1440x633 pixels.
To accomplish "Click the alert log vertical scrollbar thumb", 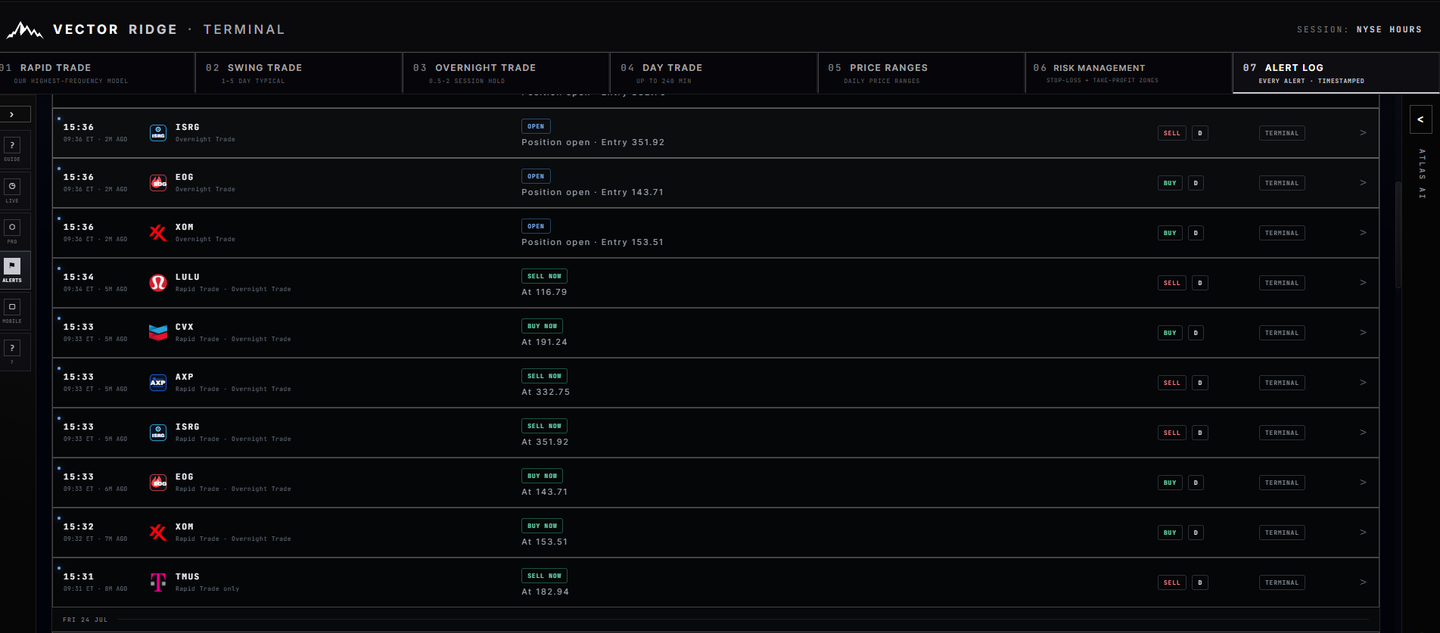I will coord(1399,236).
